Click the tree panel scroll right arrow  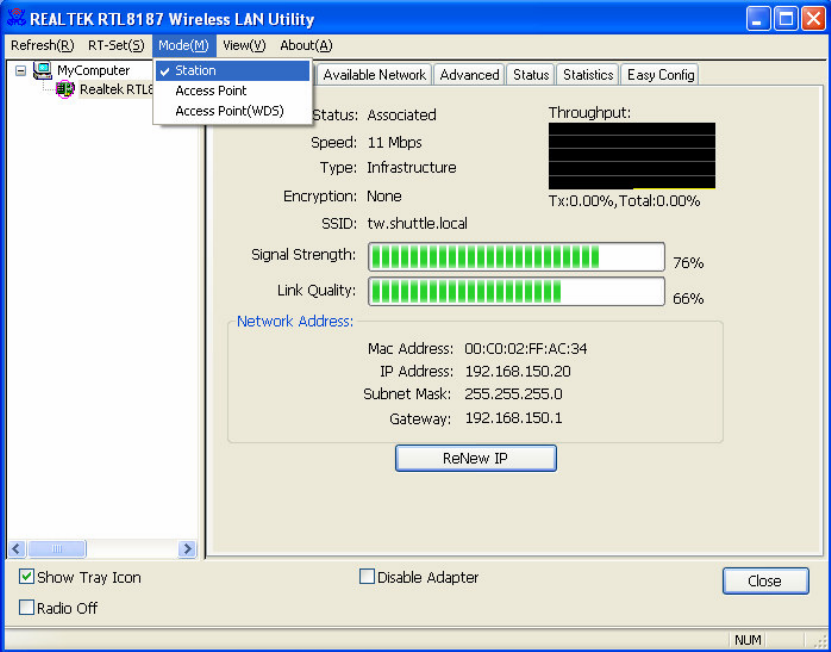(x=187, y=549)
